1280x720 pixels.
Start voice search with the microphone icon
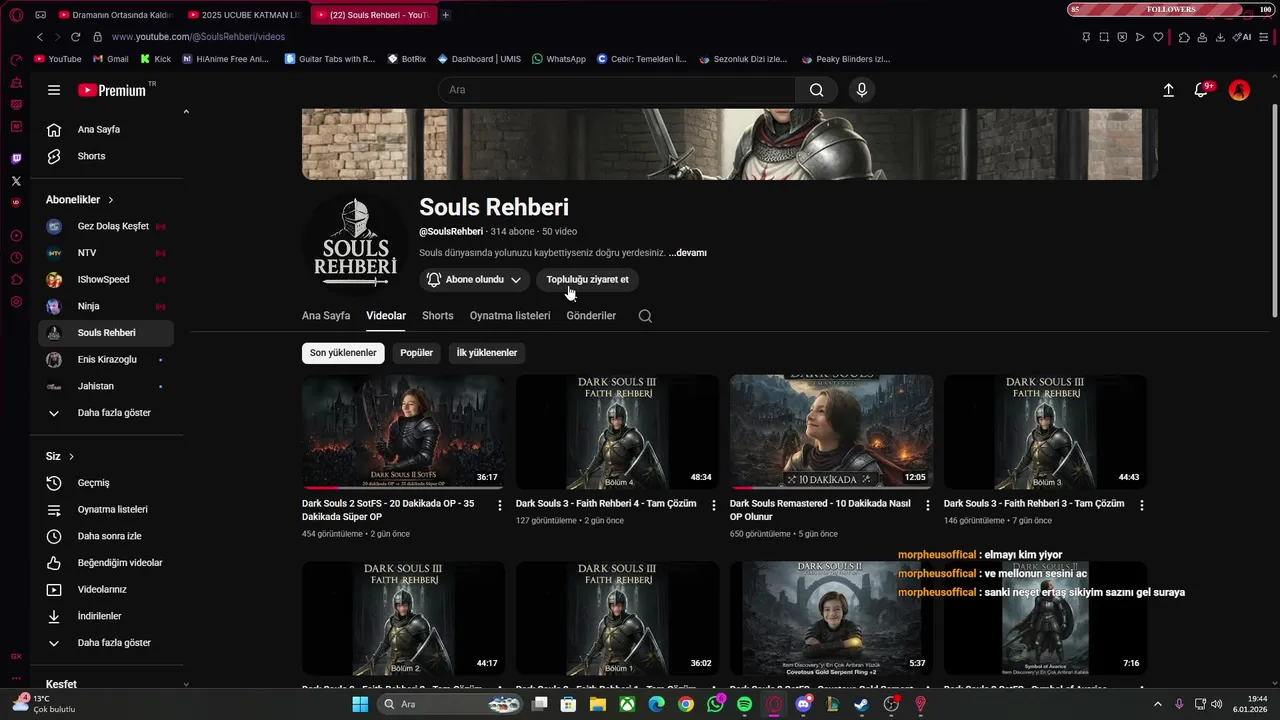point(862,90)
